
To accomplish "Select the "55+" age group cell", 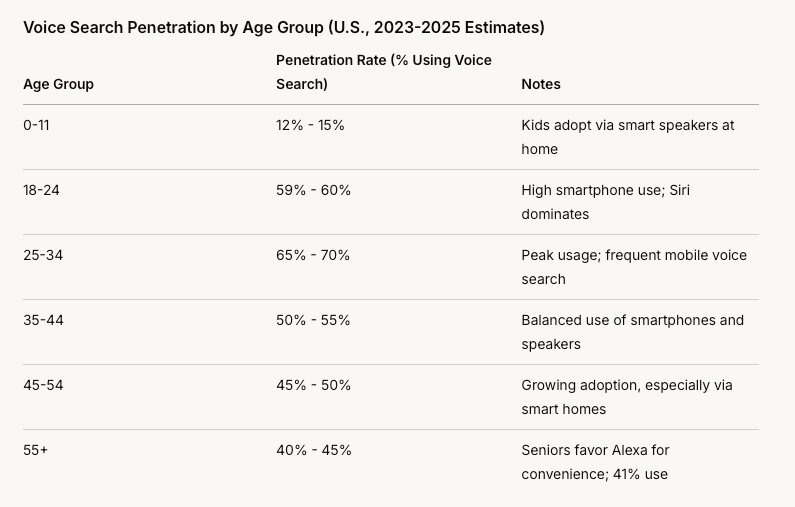I will 35,450.
